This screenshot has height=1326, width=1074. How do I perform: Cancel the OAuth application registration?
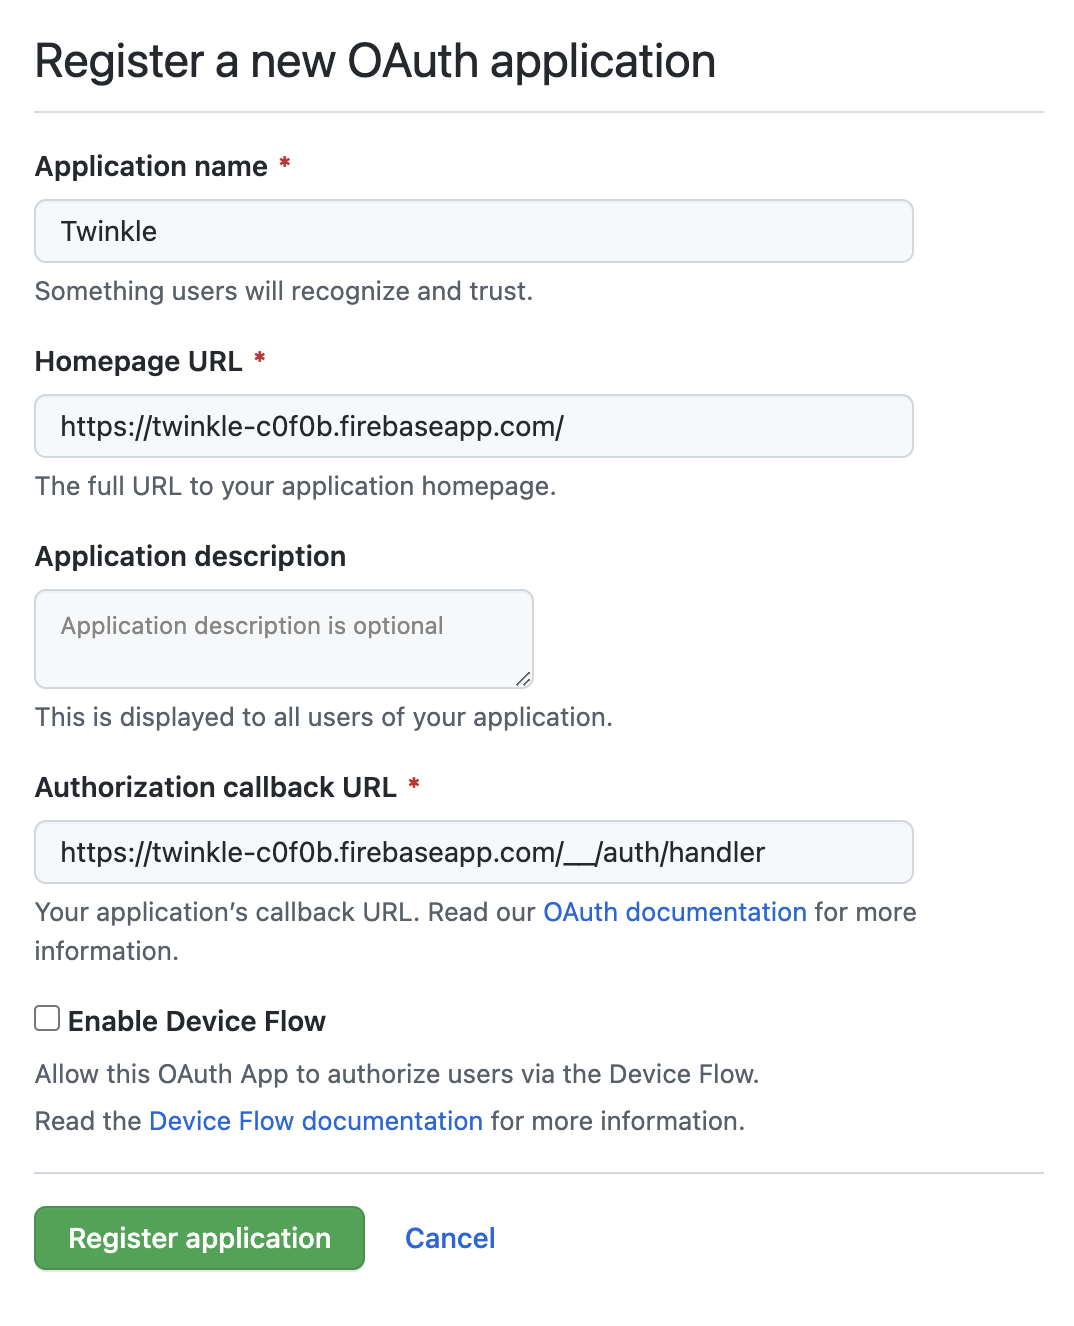point(450,1238)
